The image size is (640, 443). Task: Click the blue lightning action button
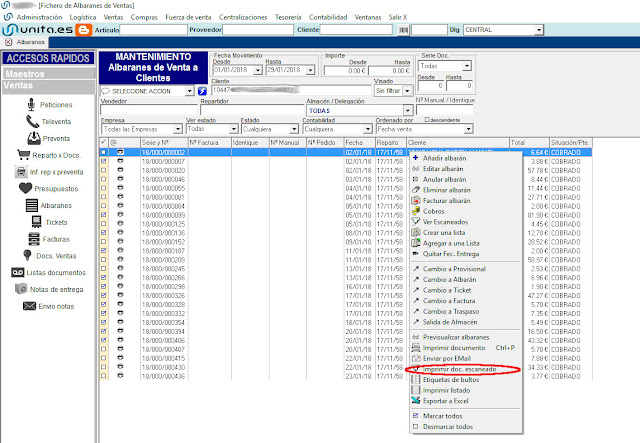pos(202,91)
